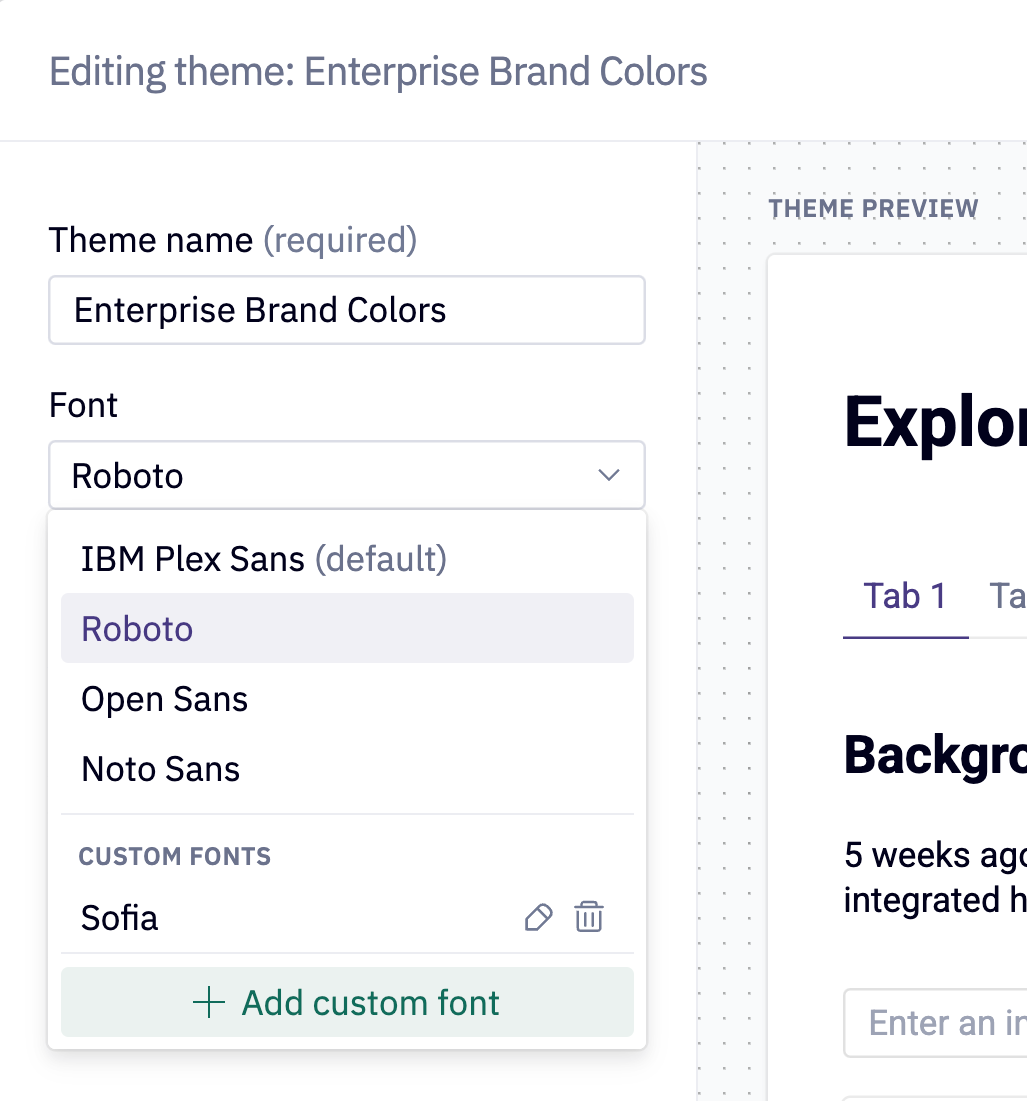This screenshot has height=1101, width=1027.
Task: Switch to Tab 1 in theme preview
Action: [905, 596]
